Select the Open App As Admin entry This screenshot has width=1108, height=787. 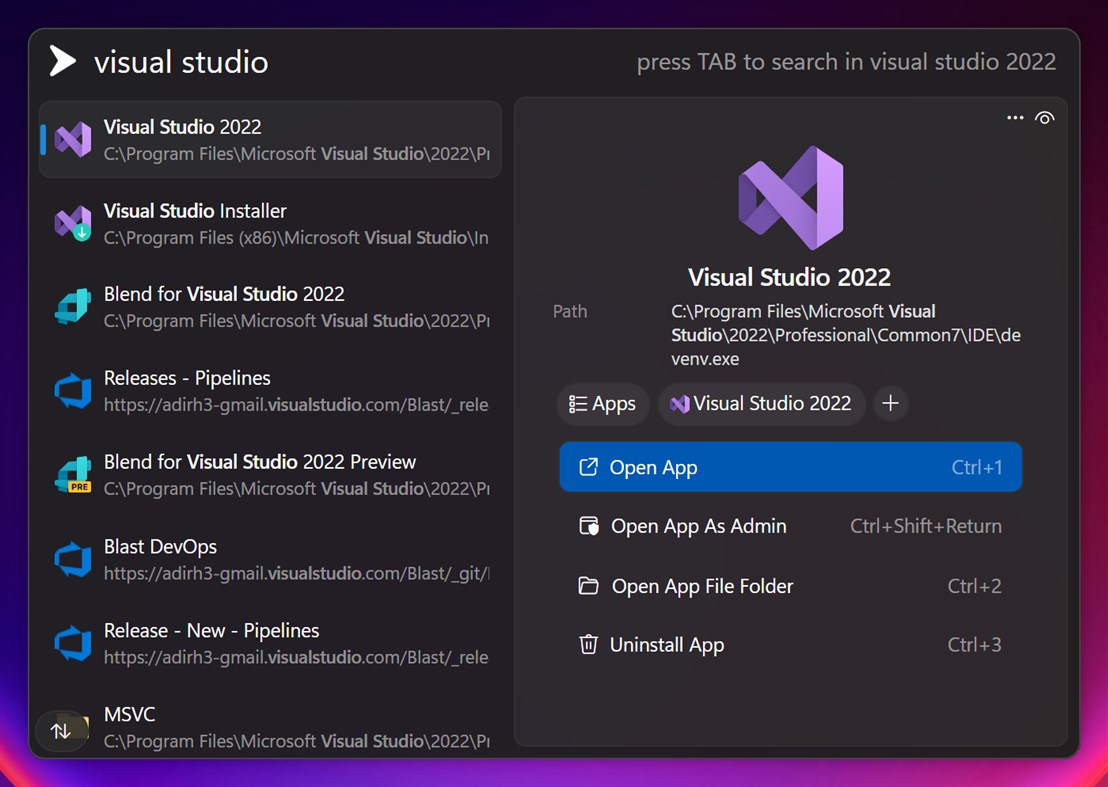click(x=698, y=526)
